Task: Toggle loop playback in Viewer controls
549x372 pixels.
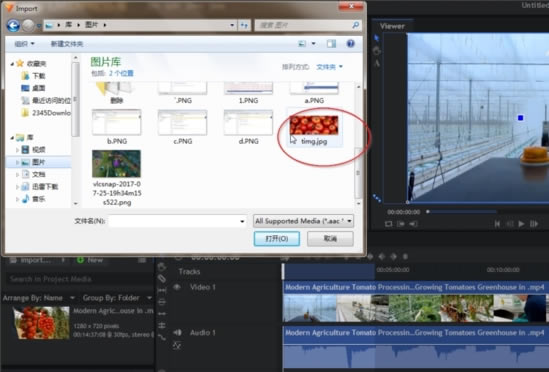Action: 388,224
